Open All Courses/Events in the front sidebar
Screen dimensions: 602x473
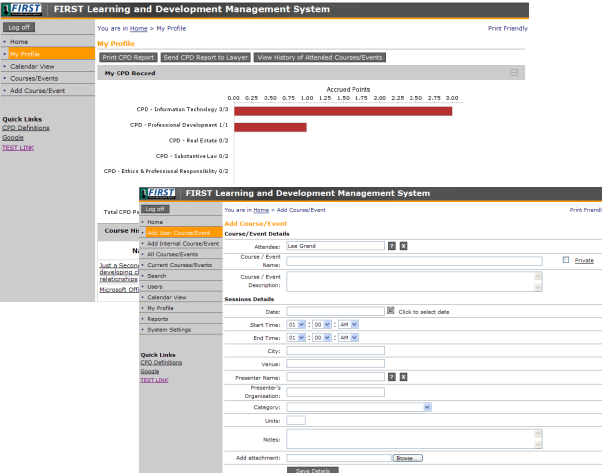tap(173, 254)
